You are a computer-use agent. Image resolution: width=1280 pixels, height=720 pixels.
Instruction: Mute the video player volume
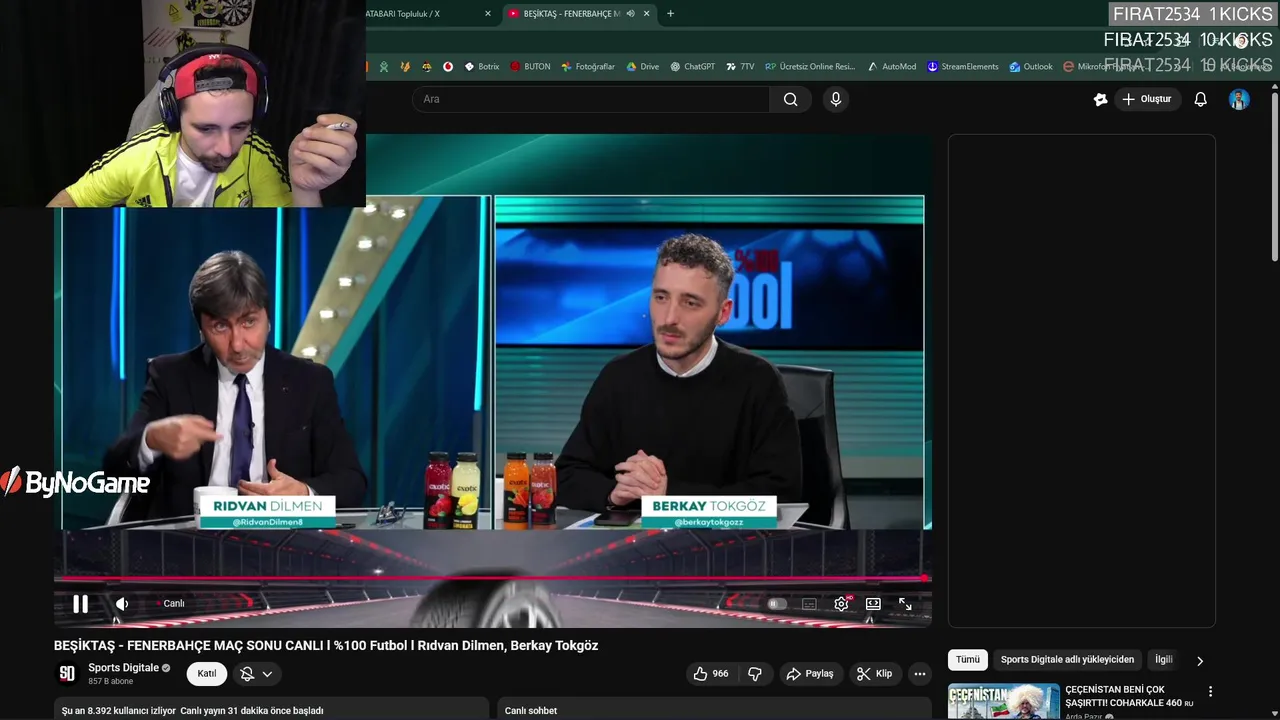122,604
